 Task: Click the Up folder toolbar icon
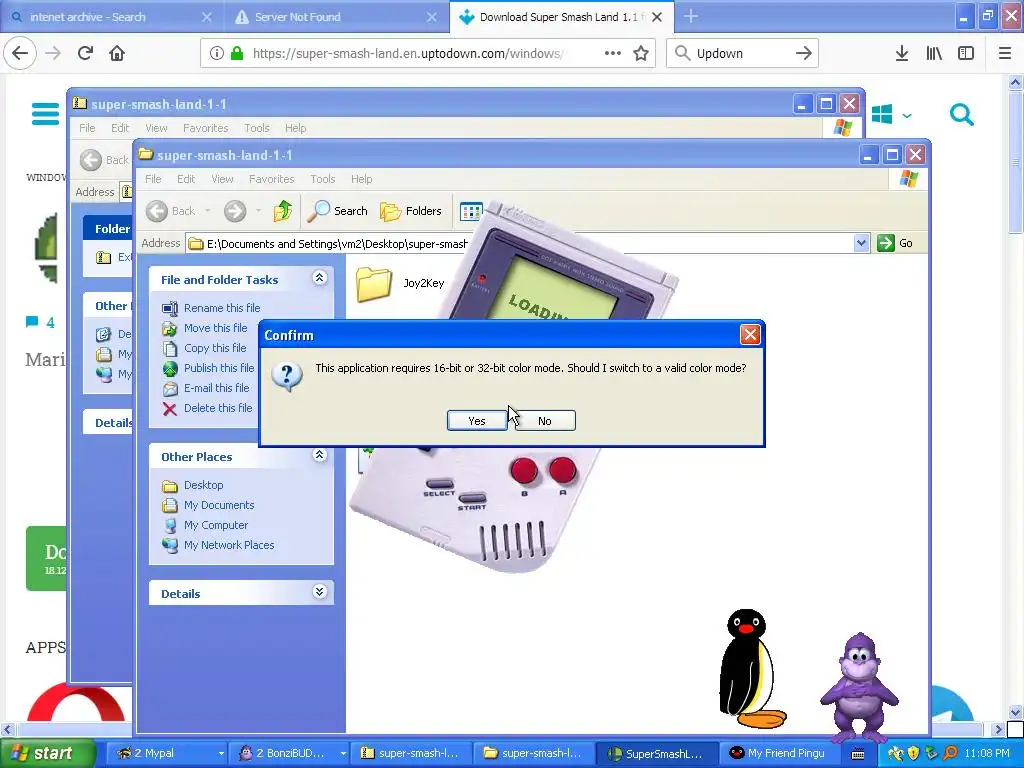pos(282,210)
